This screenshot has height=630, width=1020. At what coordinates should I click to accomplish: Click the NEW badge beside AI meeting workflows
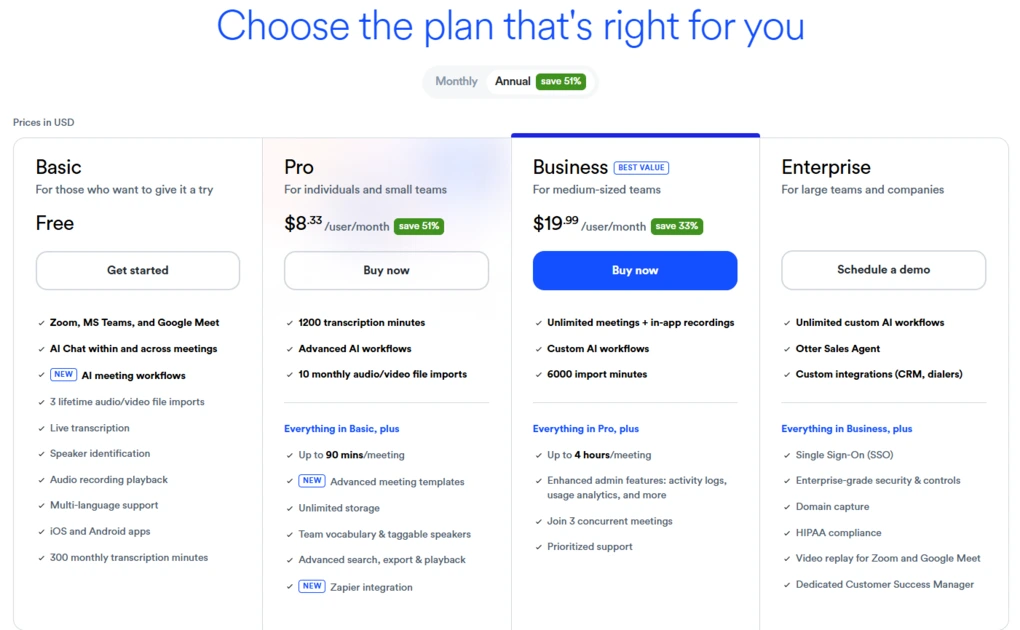63,374
